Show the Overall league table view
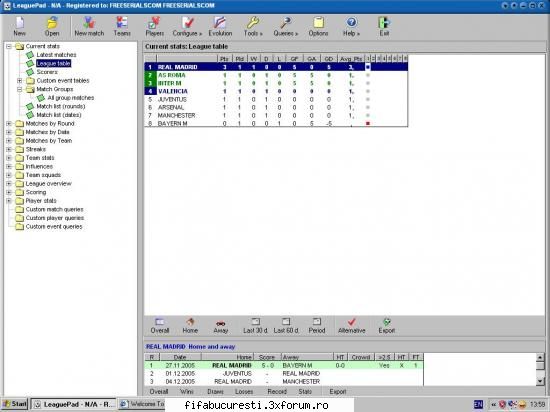The image size is (550, 412). (x=160, y=326)
